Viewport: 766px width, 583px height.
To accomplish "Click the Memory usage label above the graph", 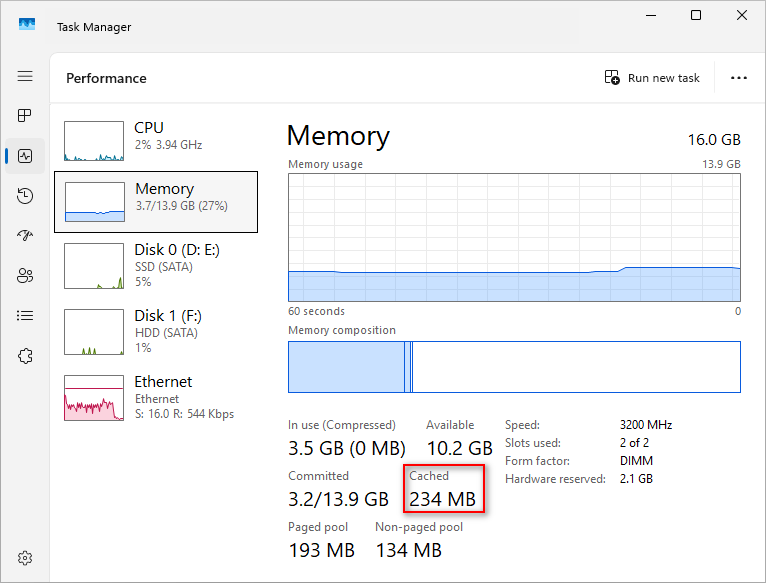I will 325,164.
